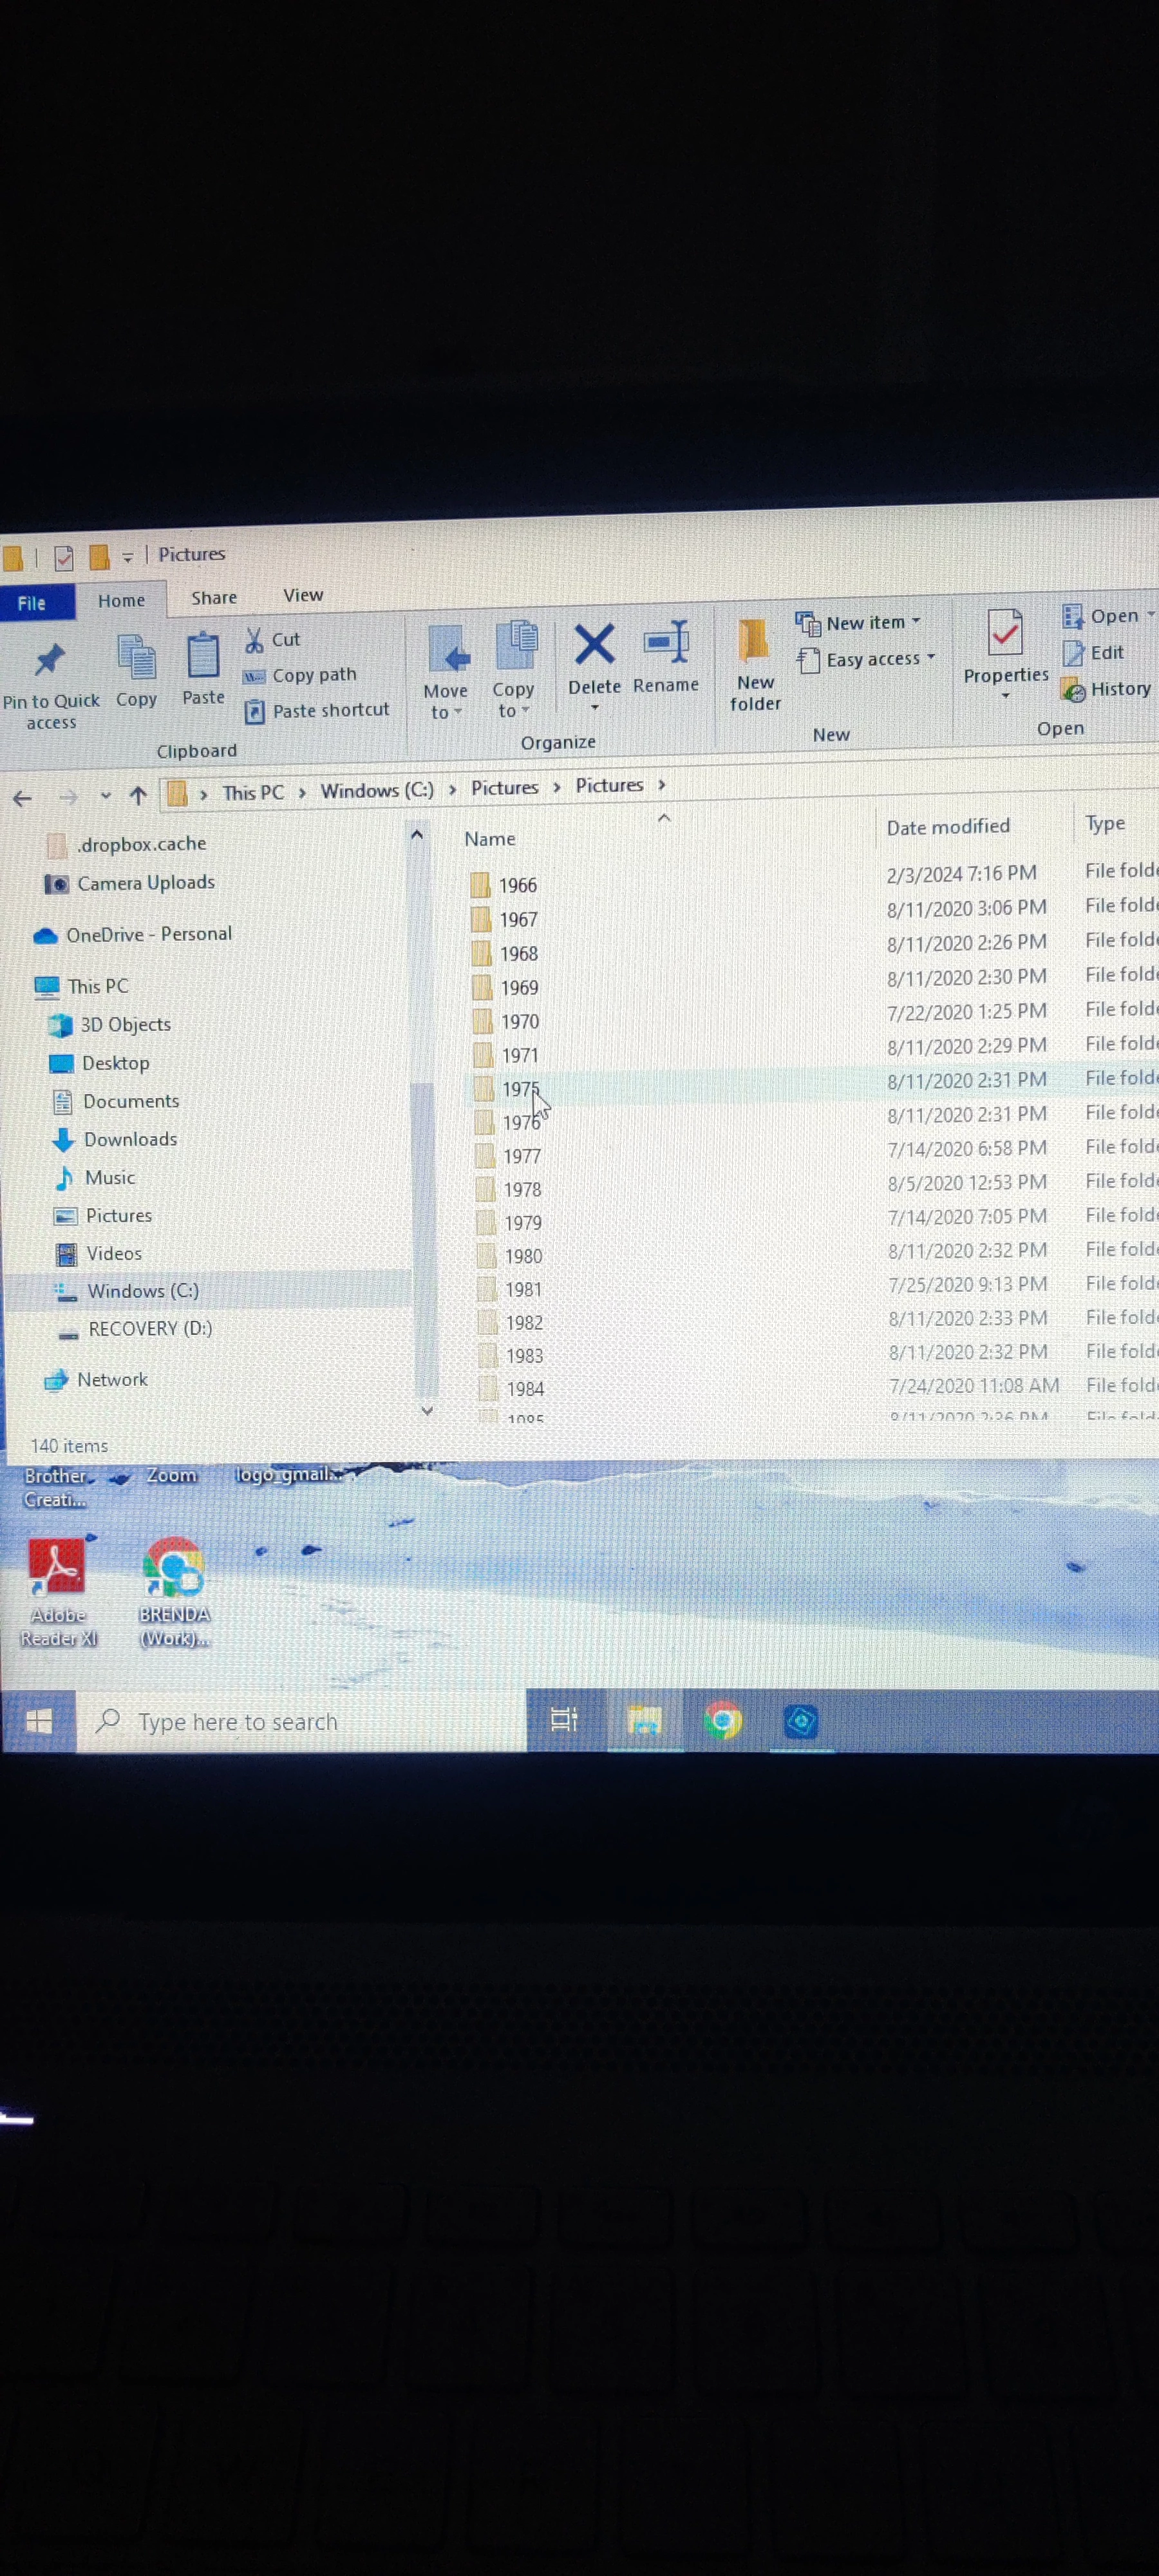
Task: Click the Pin to Quick access icon
Action: pyautogui.click(x=50, y=660)
